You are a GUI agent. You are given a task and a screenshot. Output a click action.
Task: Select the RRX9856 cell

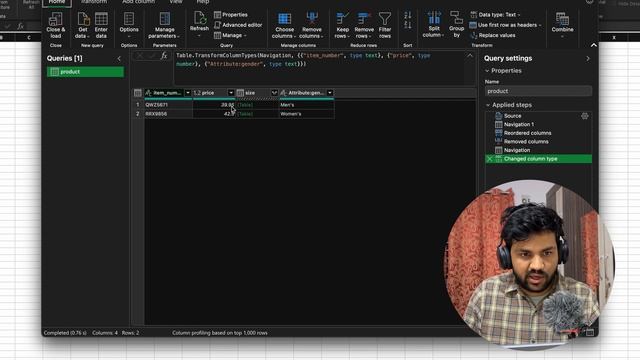tap(168, 114)
